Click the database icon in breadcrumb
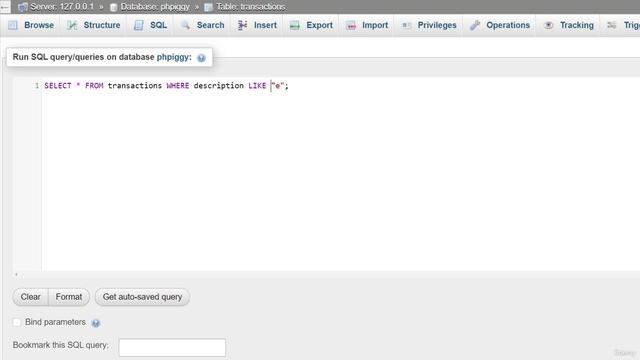 pyautogui.click(x=114, y=7)
